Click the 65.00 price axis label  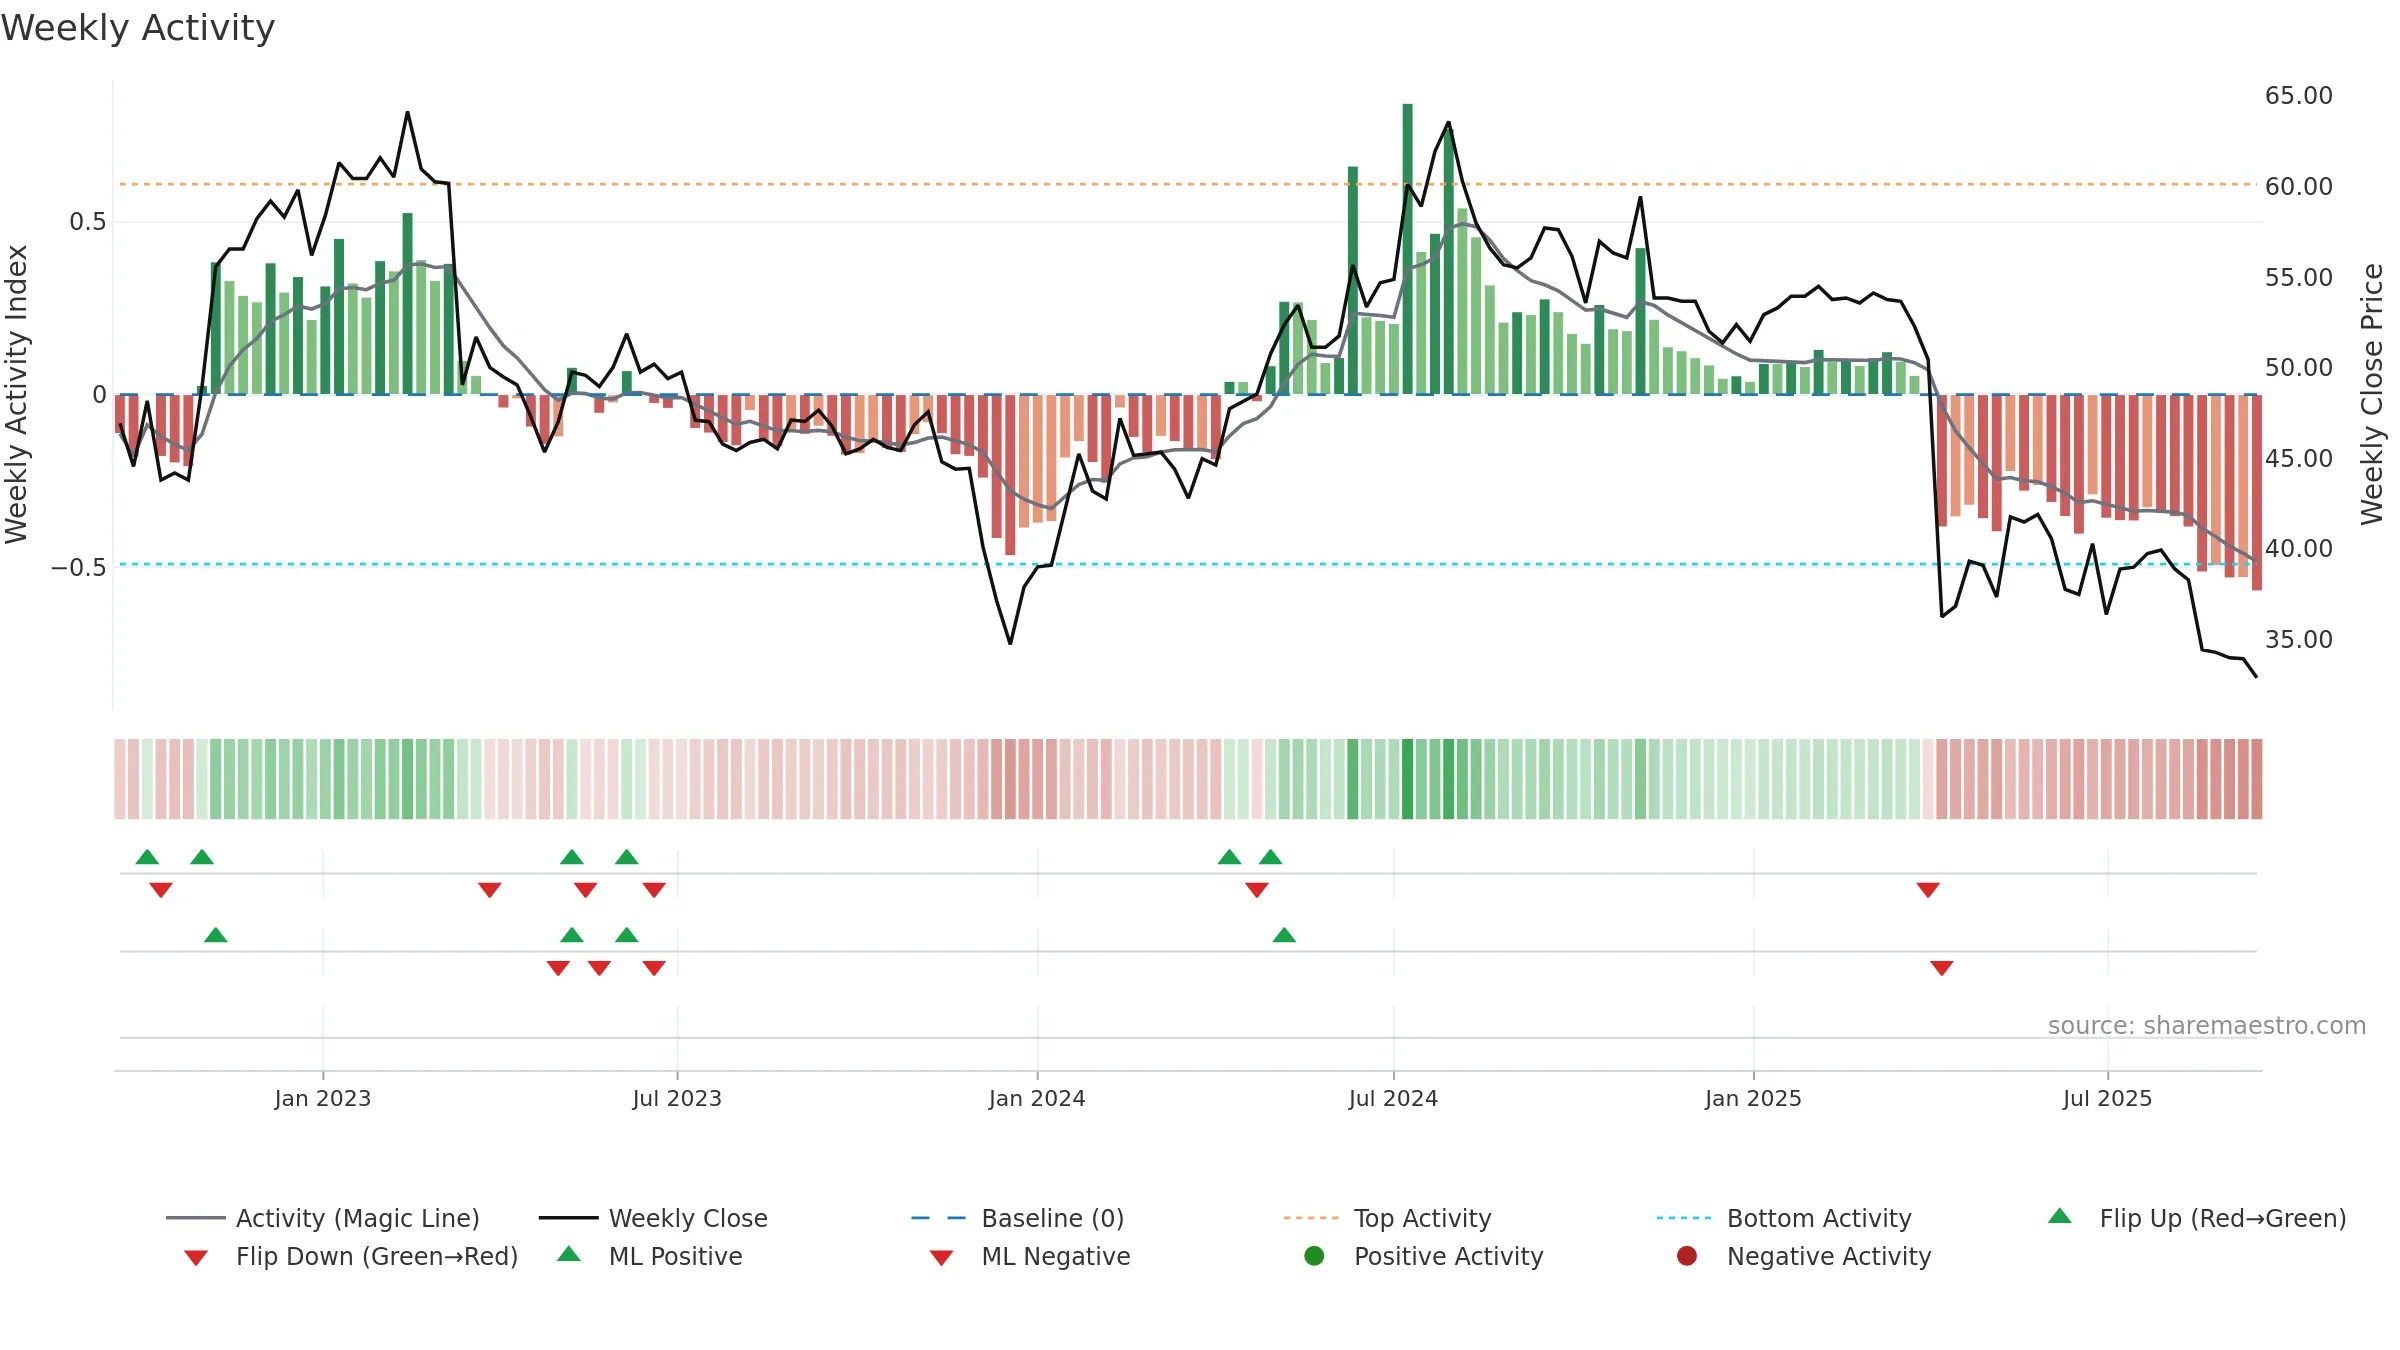click(2299, 96)
